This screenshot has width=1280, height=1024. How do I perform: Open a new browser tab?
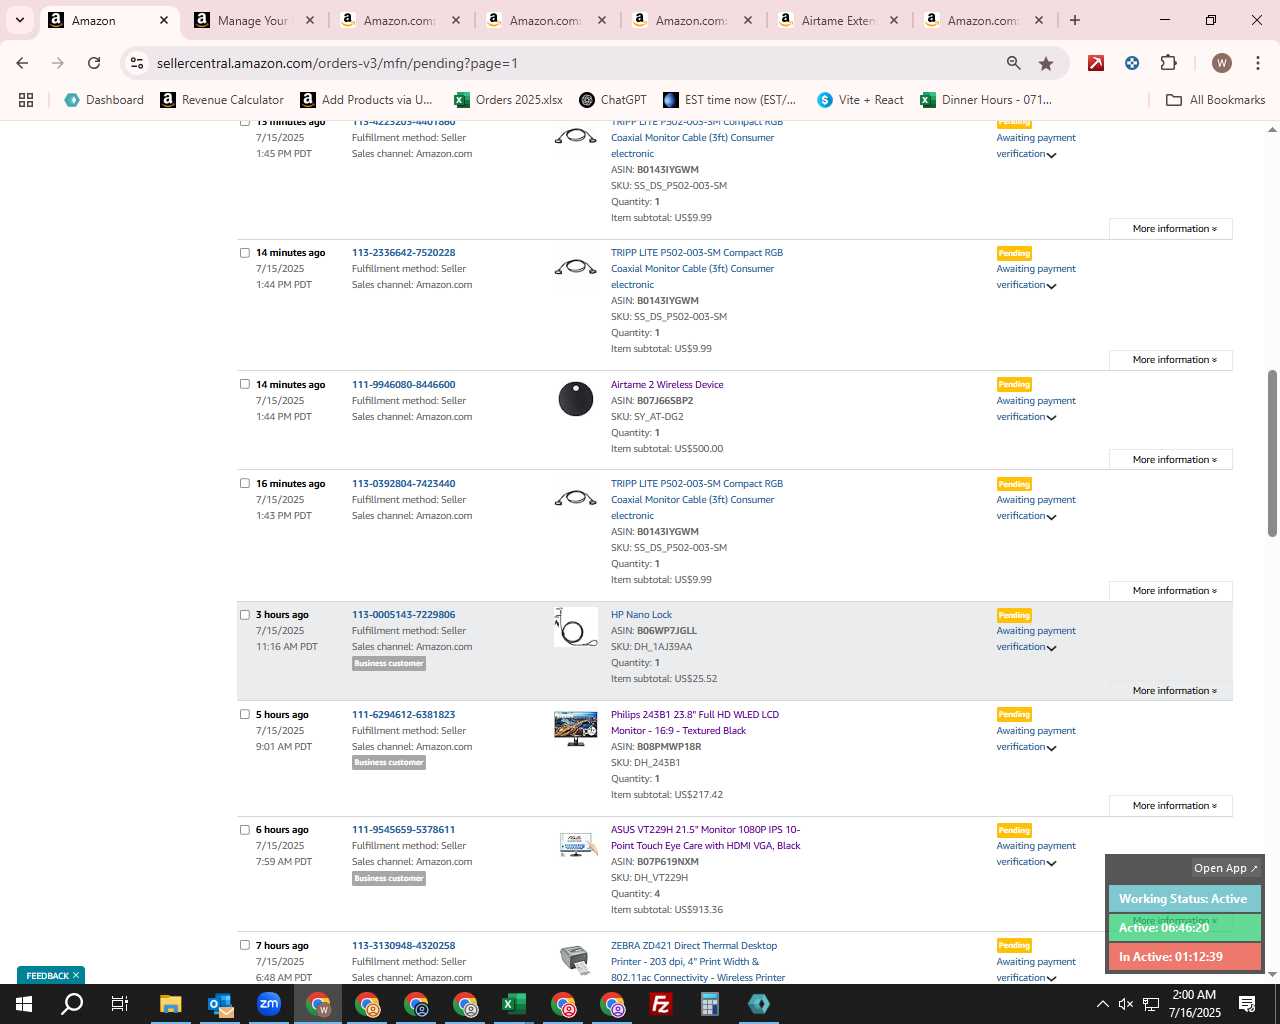[x=1075, y=20]
